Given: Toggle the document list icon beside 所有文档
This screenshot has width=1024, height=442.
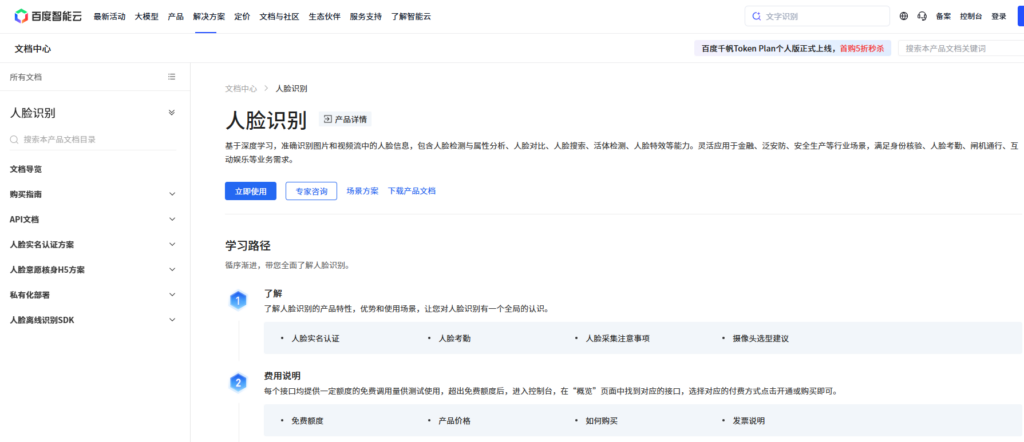Looking at the screenshot, I should (x=172, y=76).
